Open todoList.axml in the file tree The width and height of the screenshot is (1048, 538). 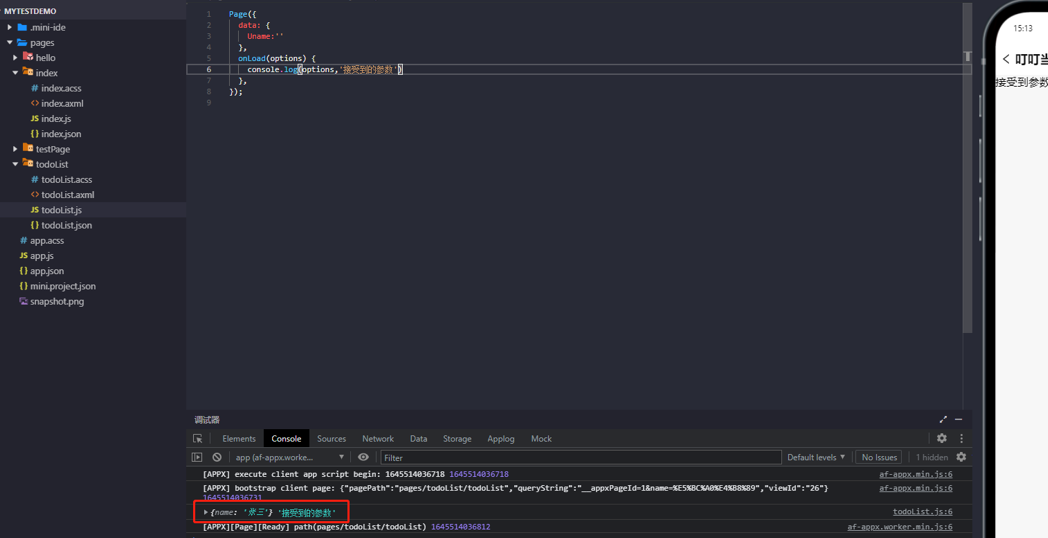pos(68,194)
